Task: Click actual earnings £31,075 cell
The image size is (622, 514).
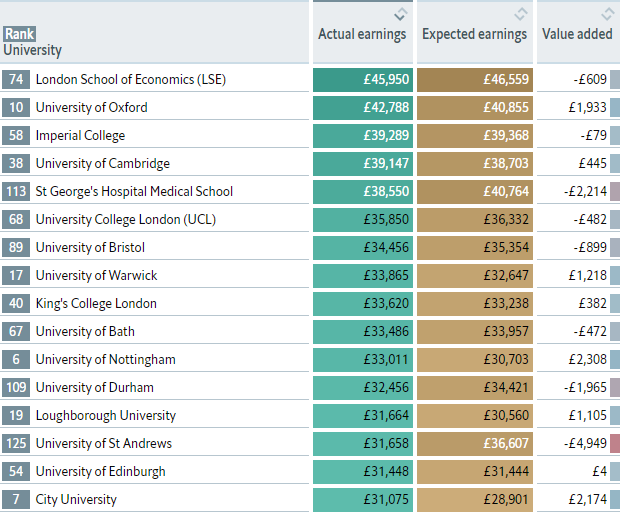Action: click(363, 500)
